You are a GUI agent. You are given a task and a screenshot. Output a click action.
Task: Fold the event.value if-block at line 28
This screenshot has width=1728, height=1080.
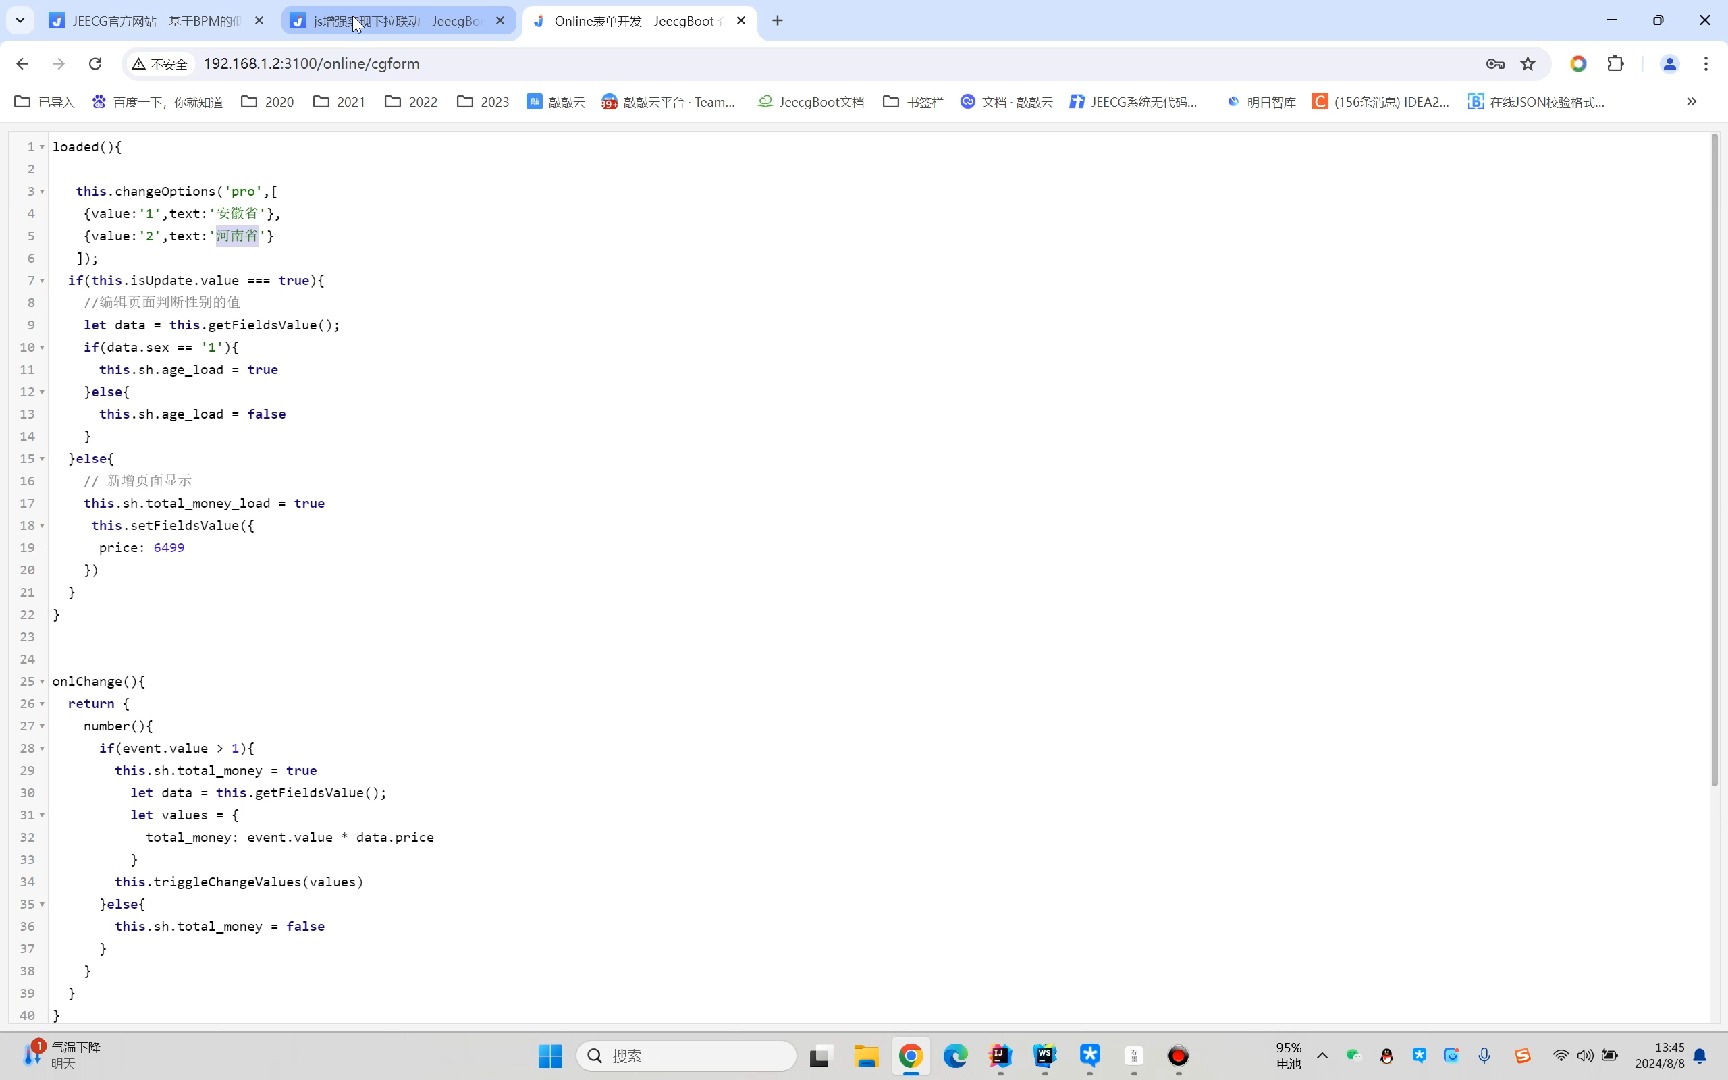coord(42,748)
